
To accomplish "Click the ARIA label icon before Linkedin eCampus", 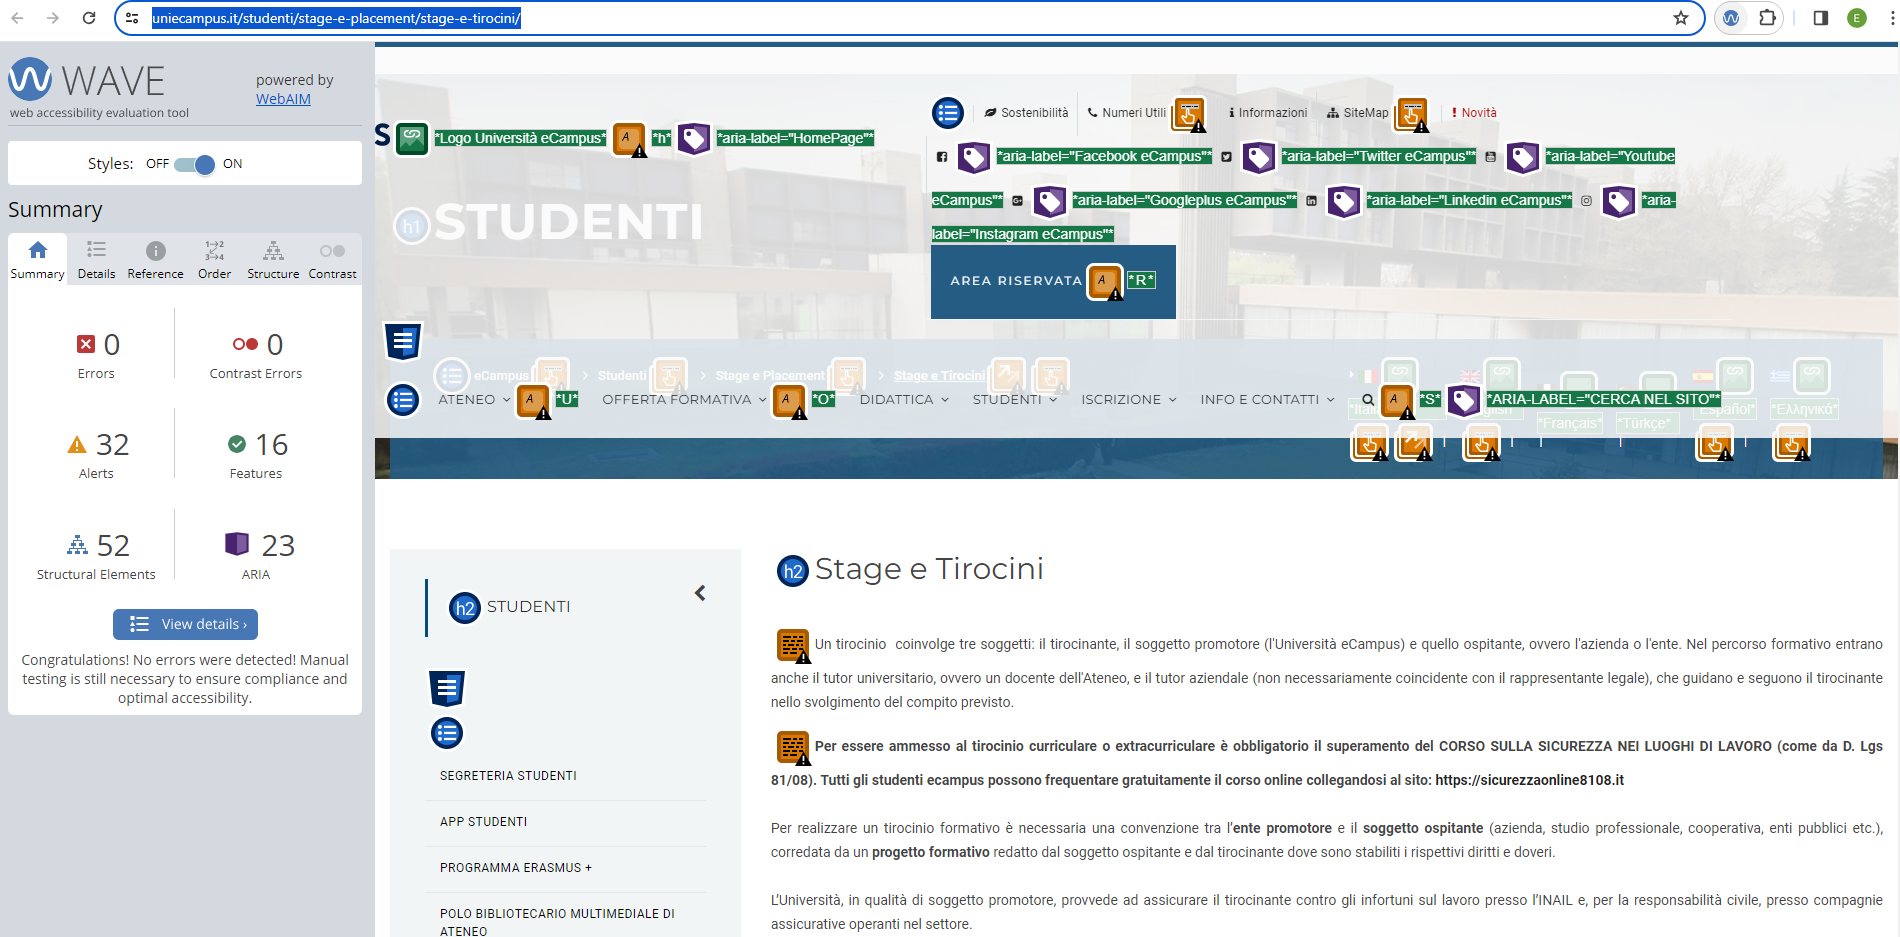I will (1344, 201).
